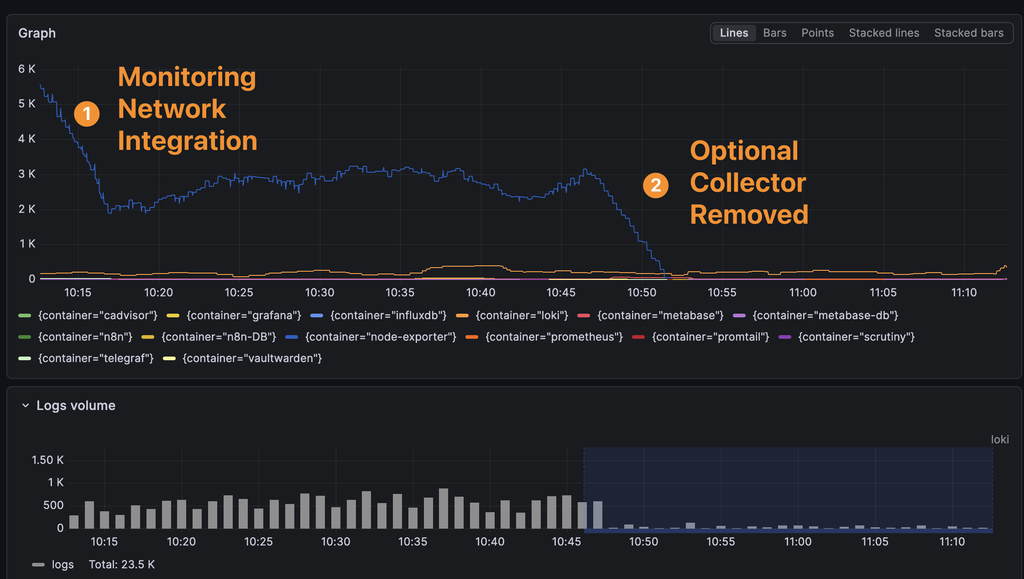Toggle scrutiny series in legend

856,337
